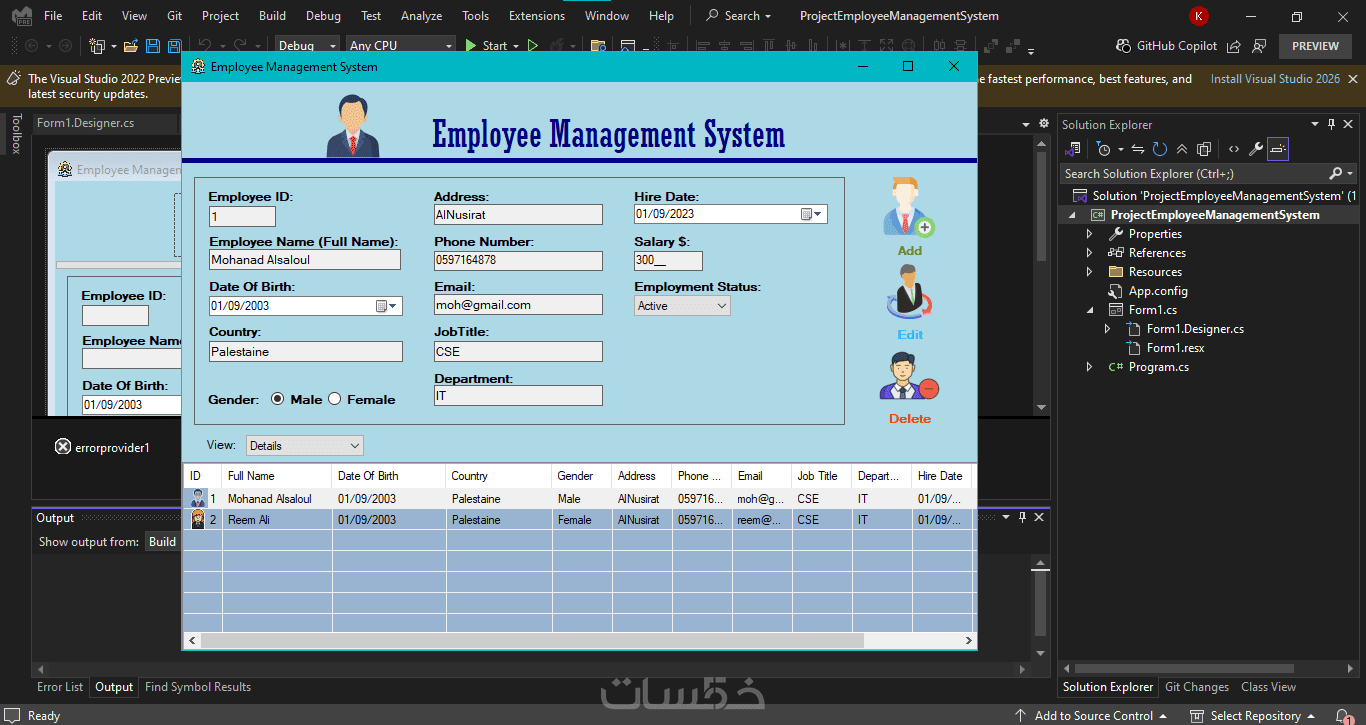The height and width of the screenshot is (725, 1366).
Task: Click the Solution Explorer properties wrench icon
Action: pyautogui.click(x=1256, y=149)
